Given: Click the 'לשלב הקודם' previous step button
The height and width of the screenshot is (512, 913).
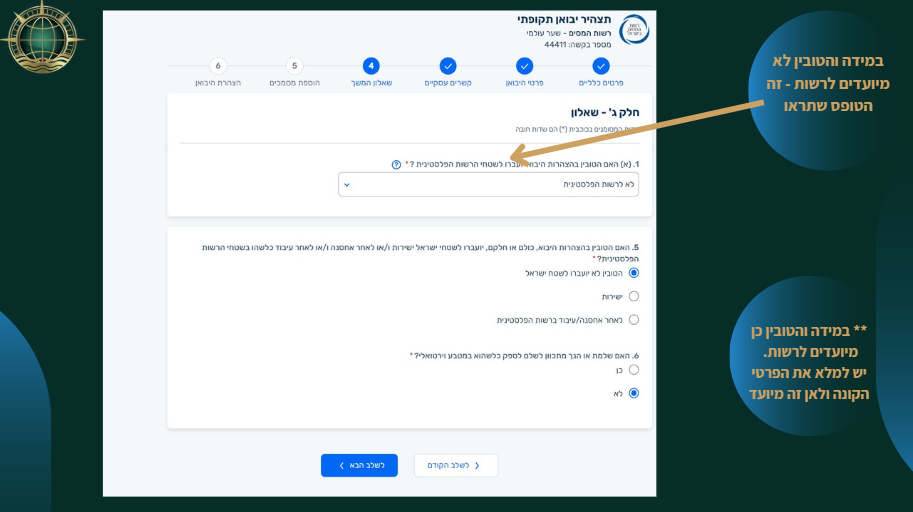Looking at the screenshot, I should point(456,465).
